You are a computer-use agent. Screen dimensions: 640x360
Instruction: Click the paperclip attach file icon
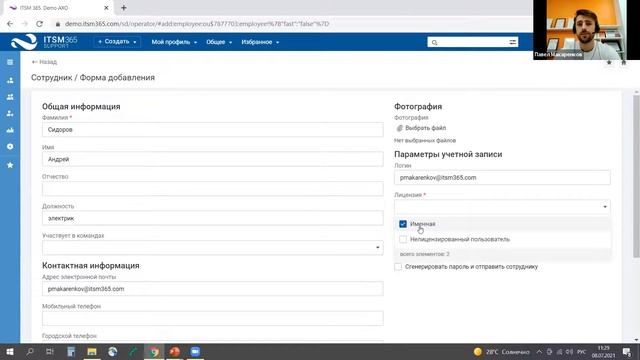(400, 128)
